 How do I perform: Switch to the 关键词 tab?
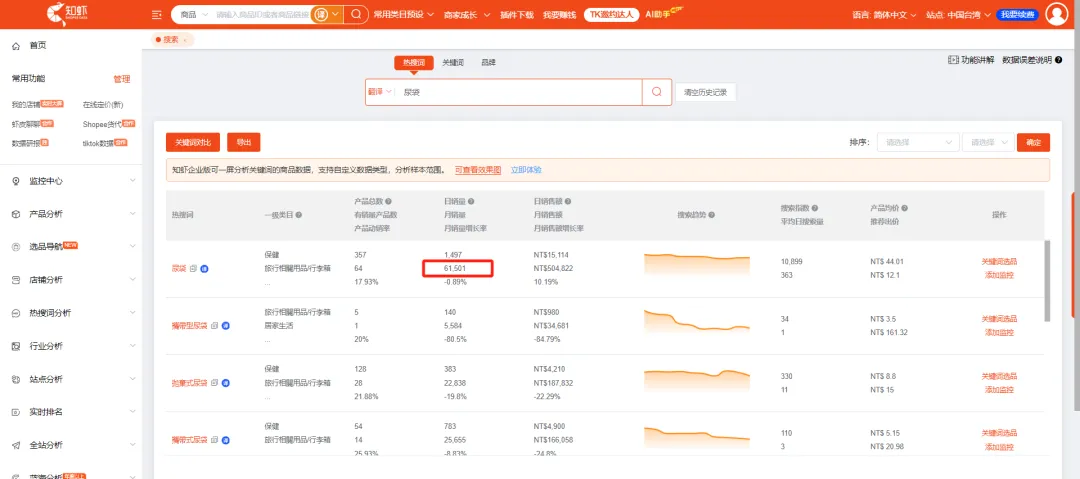[x=453, y=62]
